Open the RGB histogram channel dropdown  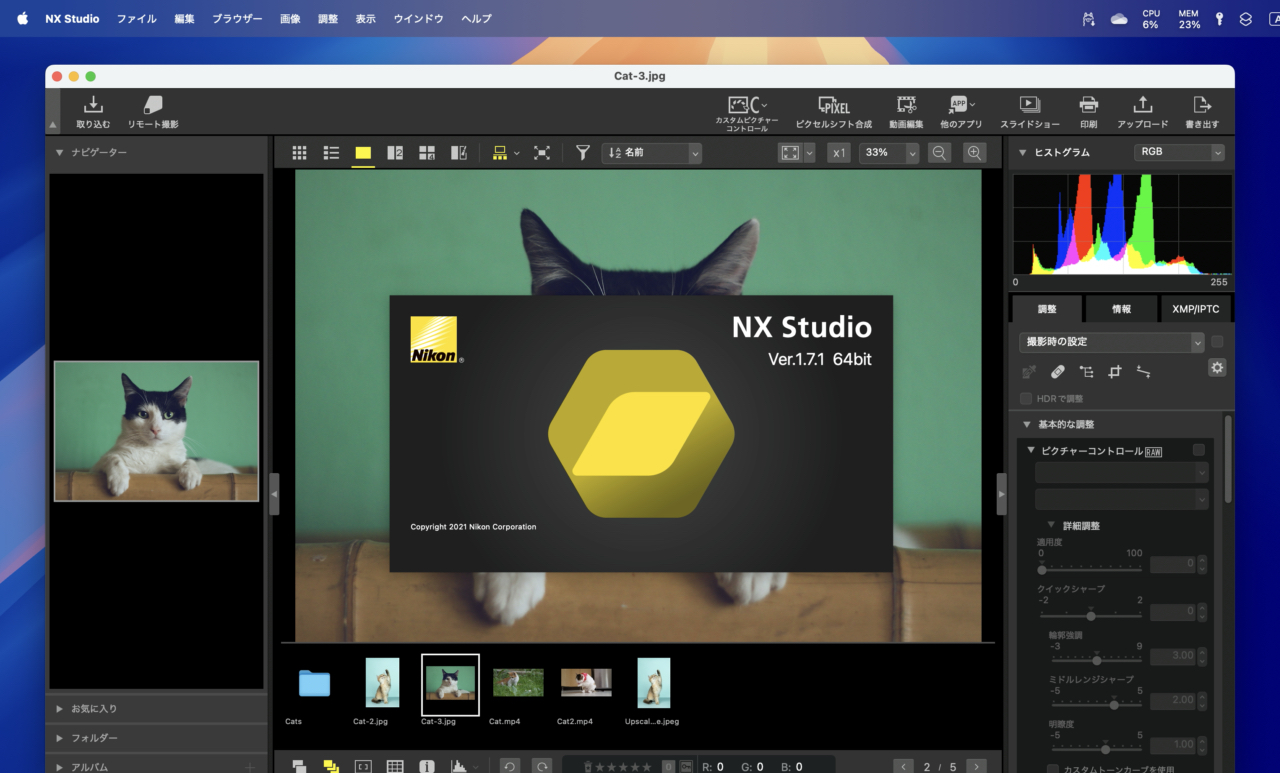pos(1179,152)
